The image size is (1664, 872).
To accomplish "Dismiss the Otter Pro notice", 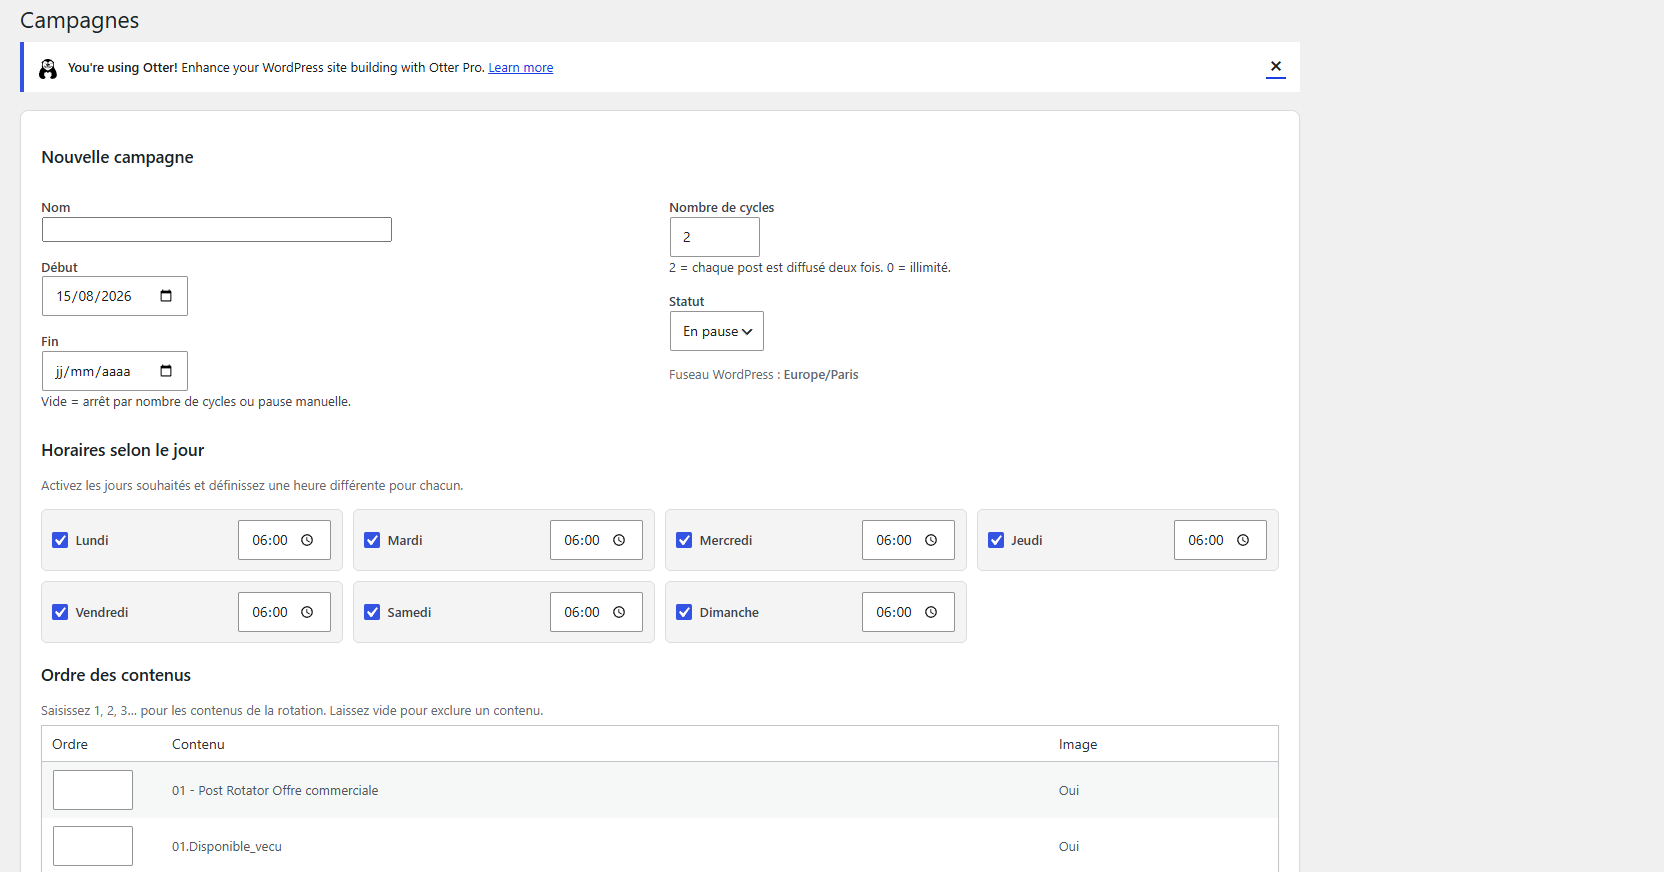I will (x=1276, y=66).
